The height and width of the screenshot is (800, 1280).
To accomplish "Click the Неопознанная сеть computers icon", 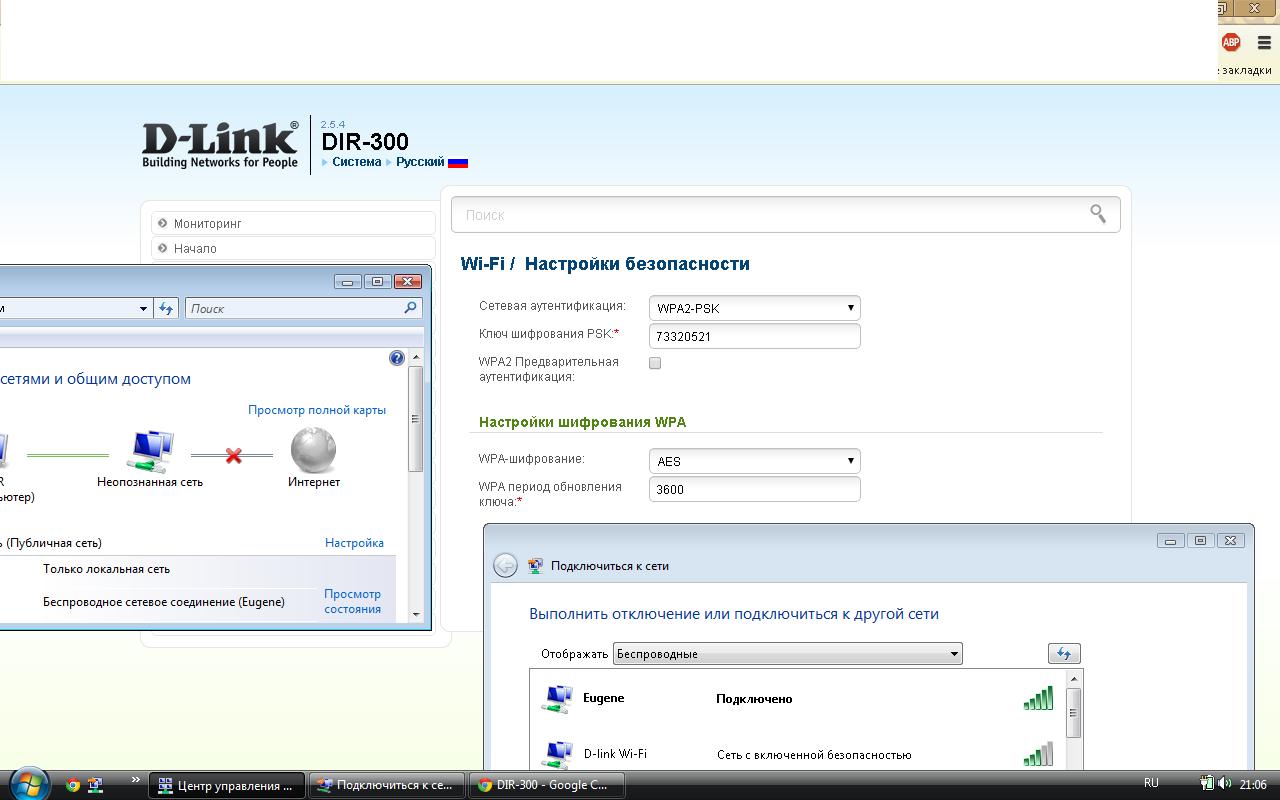I will tap(151, 451).
